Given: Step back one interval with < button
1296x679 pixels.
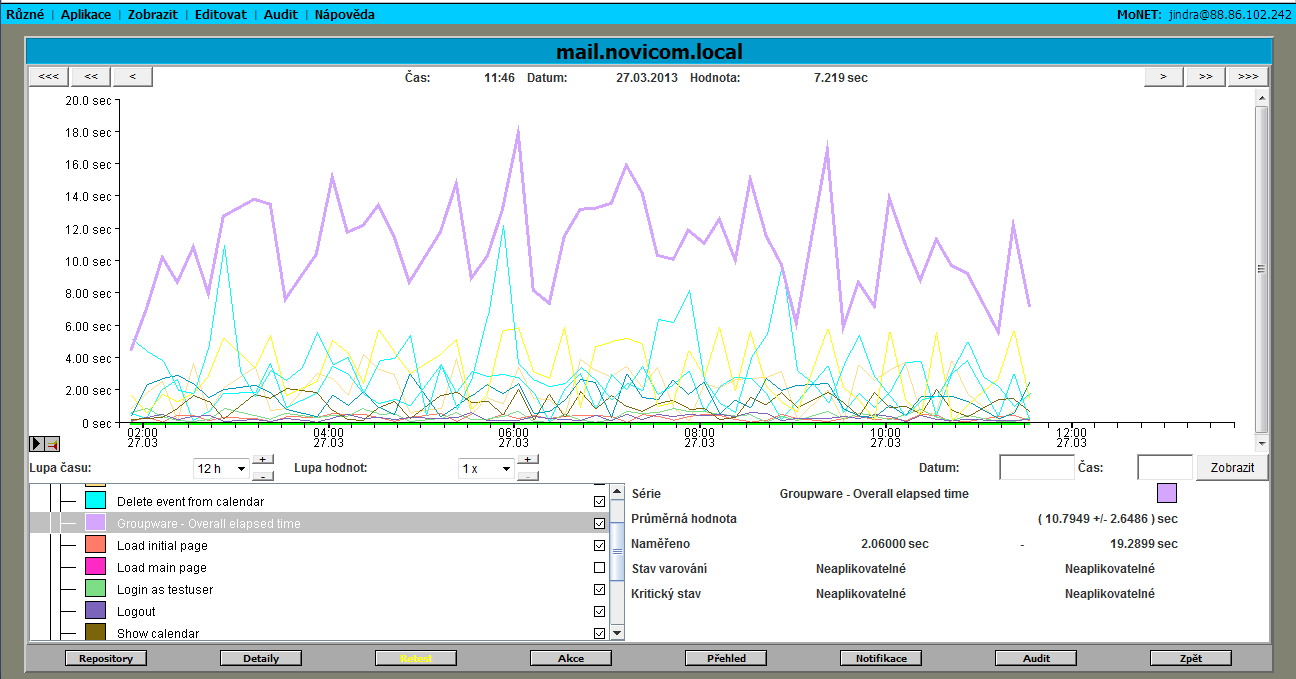Looking at the screenshot, I should coord(132,76).
